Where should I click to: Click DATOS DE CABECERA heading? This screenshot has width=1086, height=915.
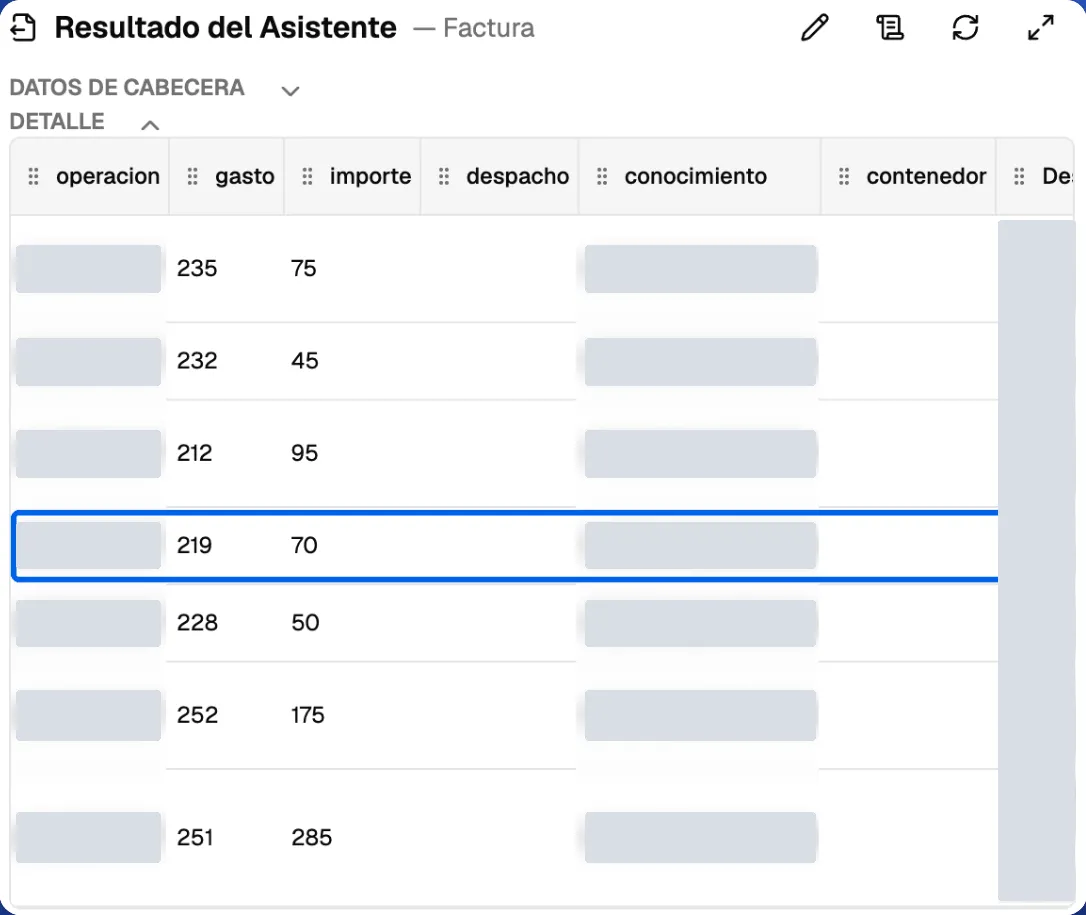127,88
